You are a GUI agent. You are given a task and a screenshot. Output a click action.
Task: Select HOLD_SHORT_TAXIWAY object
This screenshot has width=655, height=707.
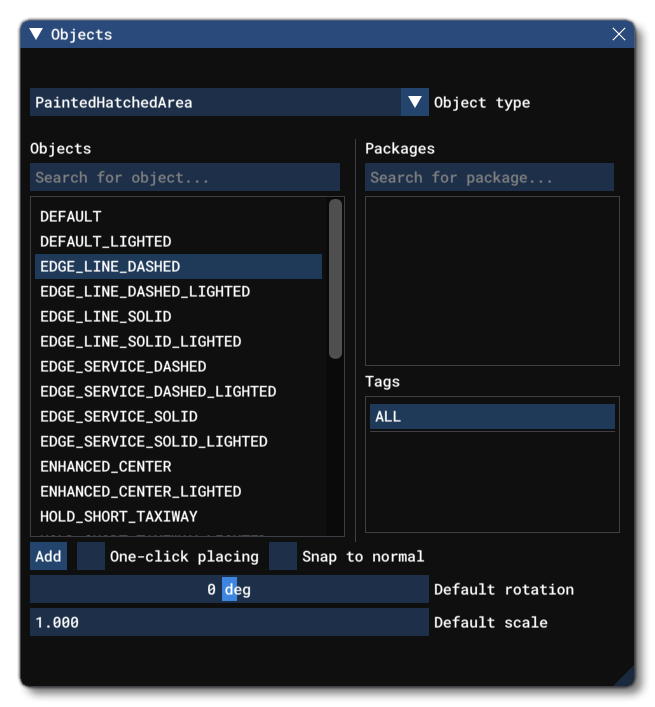118,516
